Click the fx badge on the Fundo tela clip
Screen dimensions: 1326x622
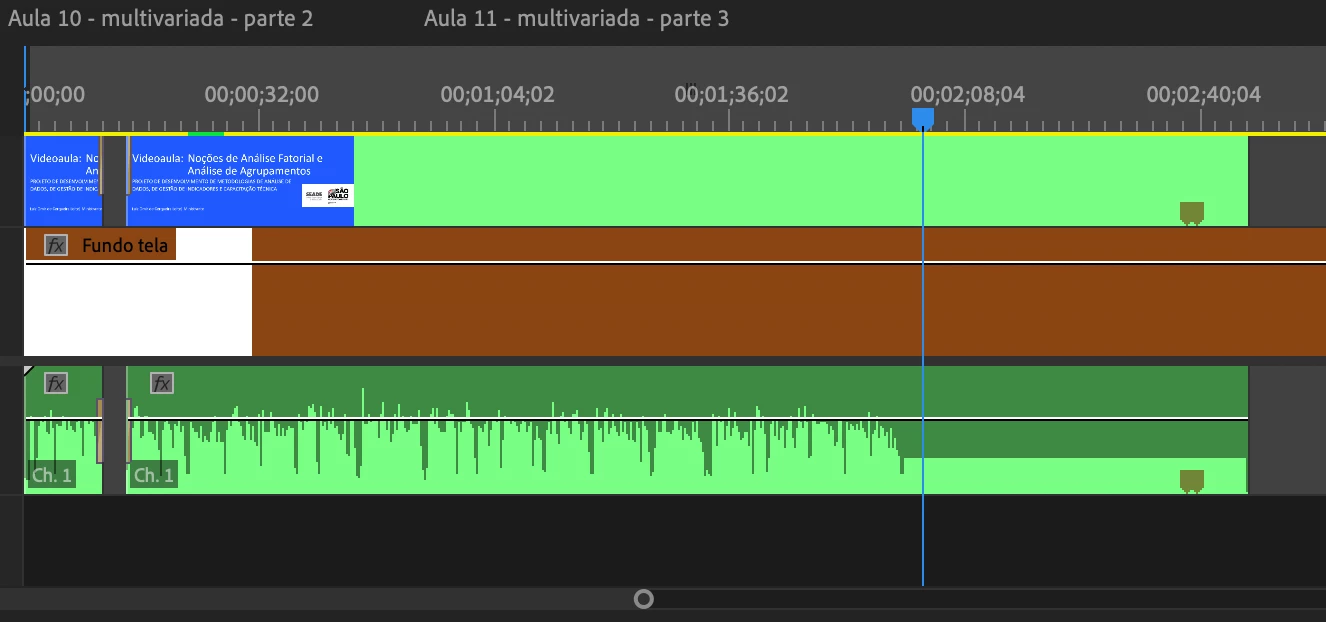coord(56,245)
